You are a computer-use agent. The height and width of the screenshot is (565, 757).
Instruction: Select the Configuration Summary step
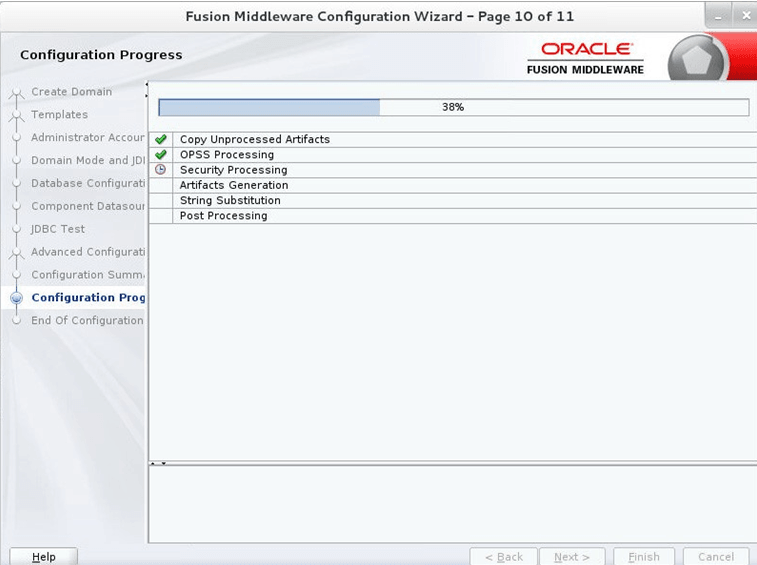[x=88, y=275]
